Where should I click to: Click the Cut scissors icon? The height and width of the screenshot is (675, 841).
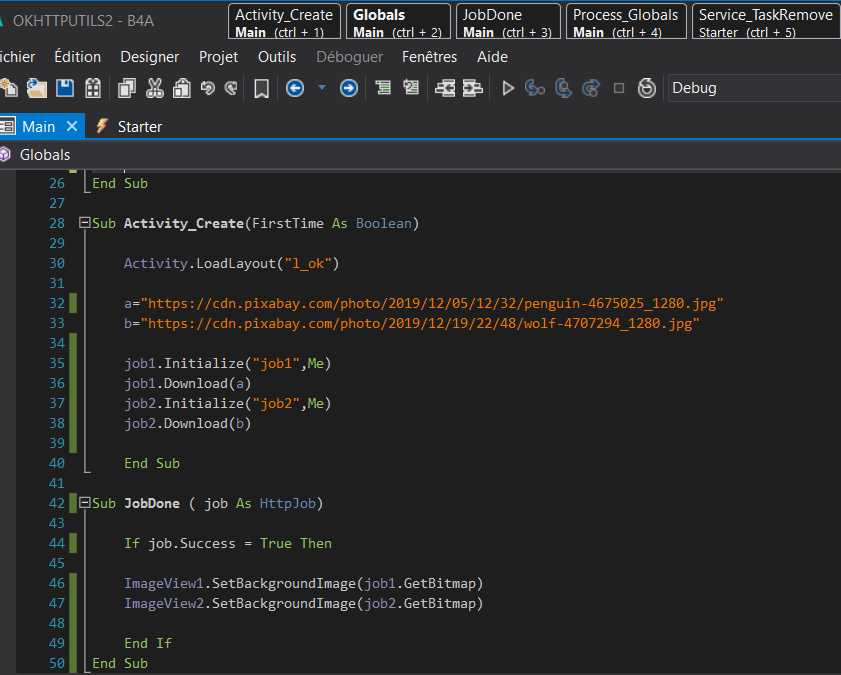click(x=155, y=88)
